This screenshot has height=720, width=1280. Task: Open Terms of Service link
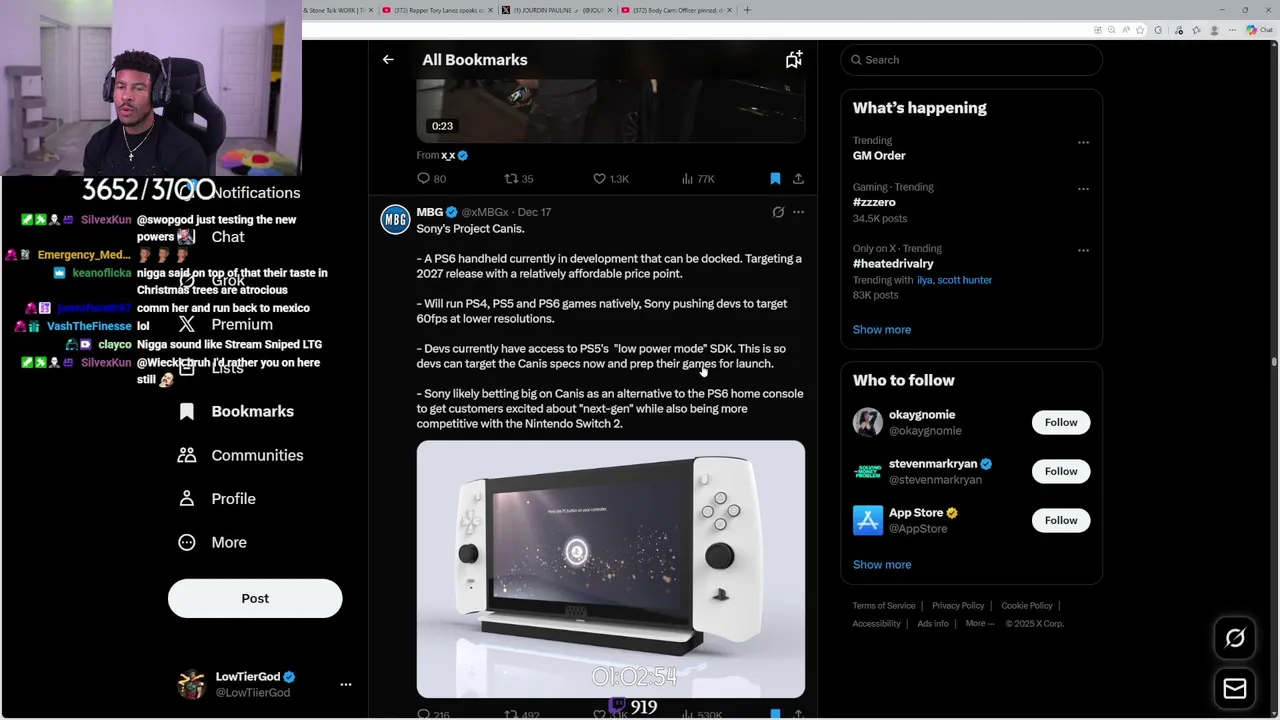tap(884, 606)
